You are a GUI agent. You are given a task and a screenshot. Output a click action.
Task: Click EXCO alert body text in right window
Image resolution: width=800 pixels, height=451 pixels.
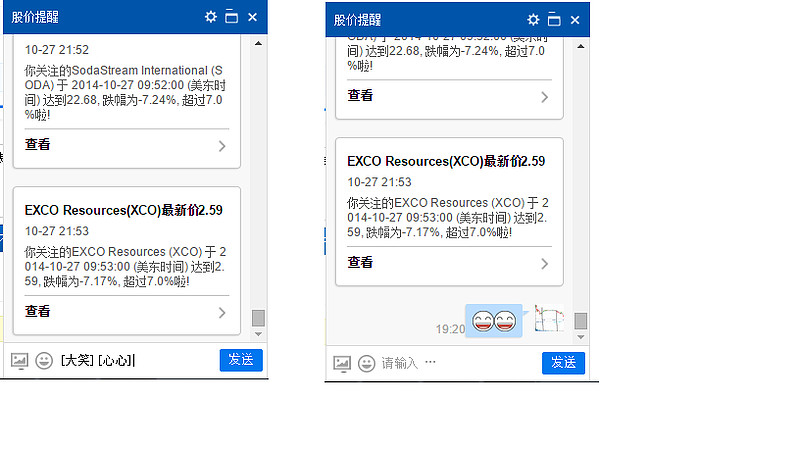tap(447, 217)
